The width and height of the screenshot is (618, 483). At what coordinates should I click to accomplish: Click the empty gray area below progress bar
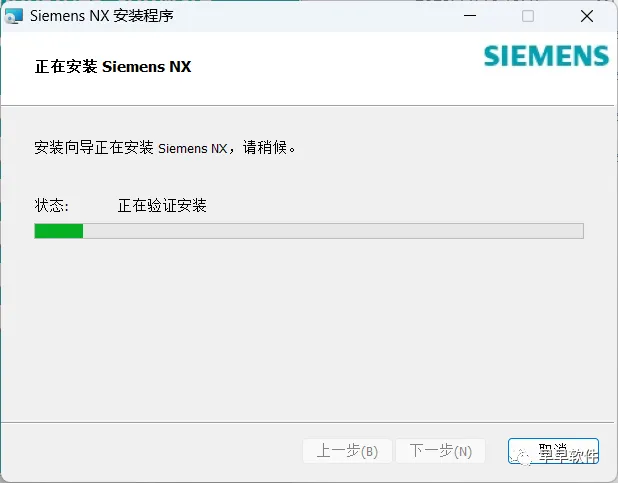[x=307, y=329]
